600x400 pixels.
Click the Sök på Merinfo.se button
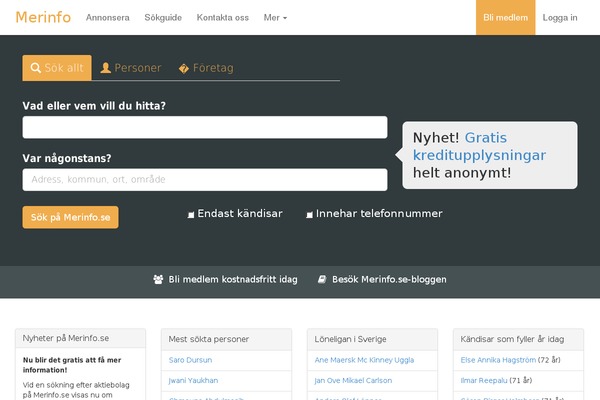click(x=70, y=217)
